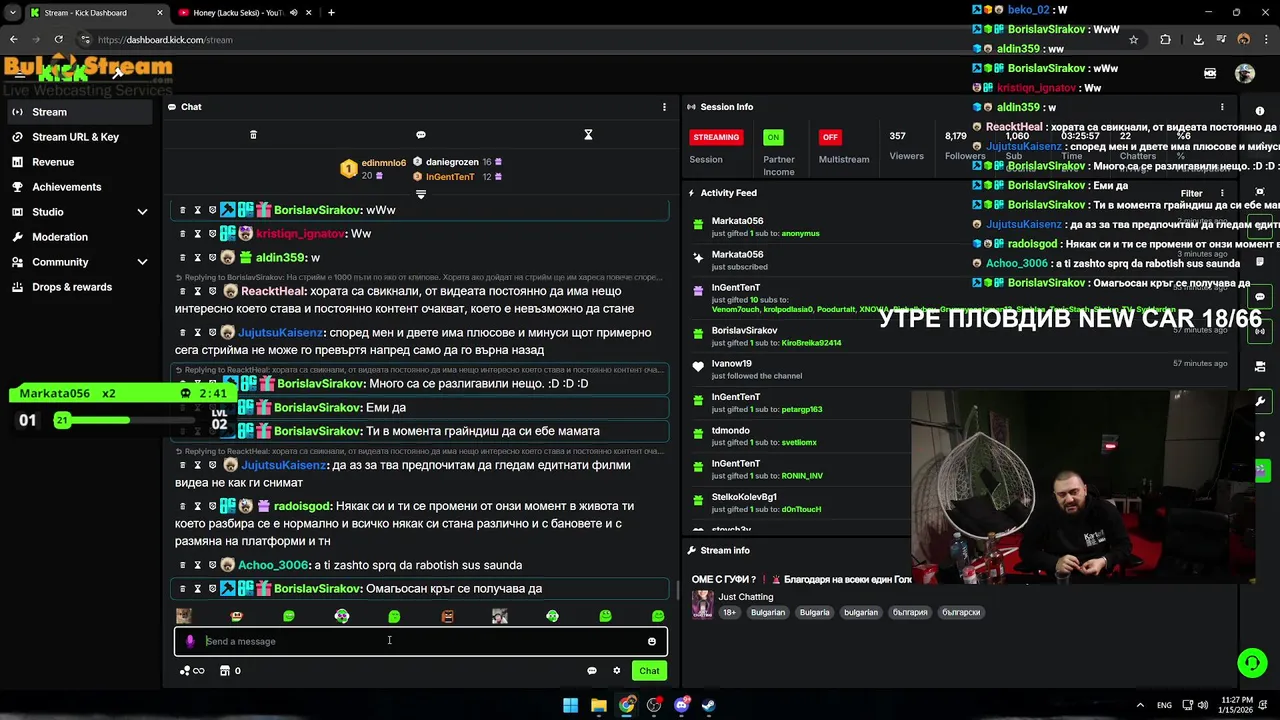Insert the first dog emote from quick emotes
Screen dimensions: 1280x720
184,616
